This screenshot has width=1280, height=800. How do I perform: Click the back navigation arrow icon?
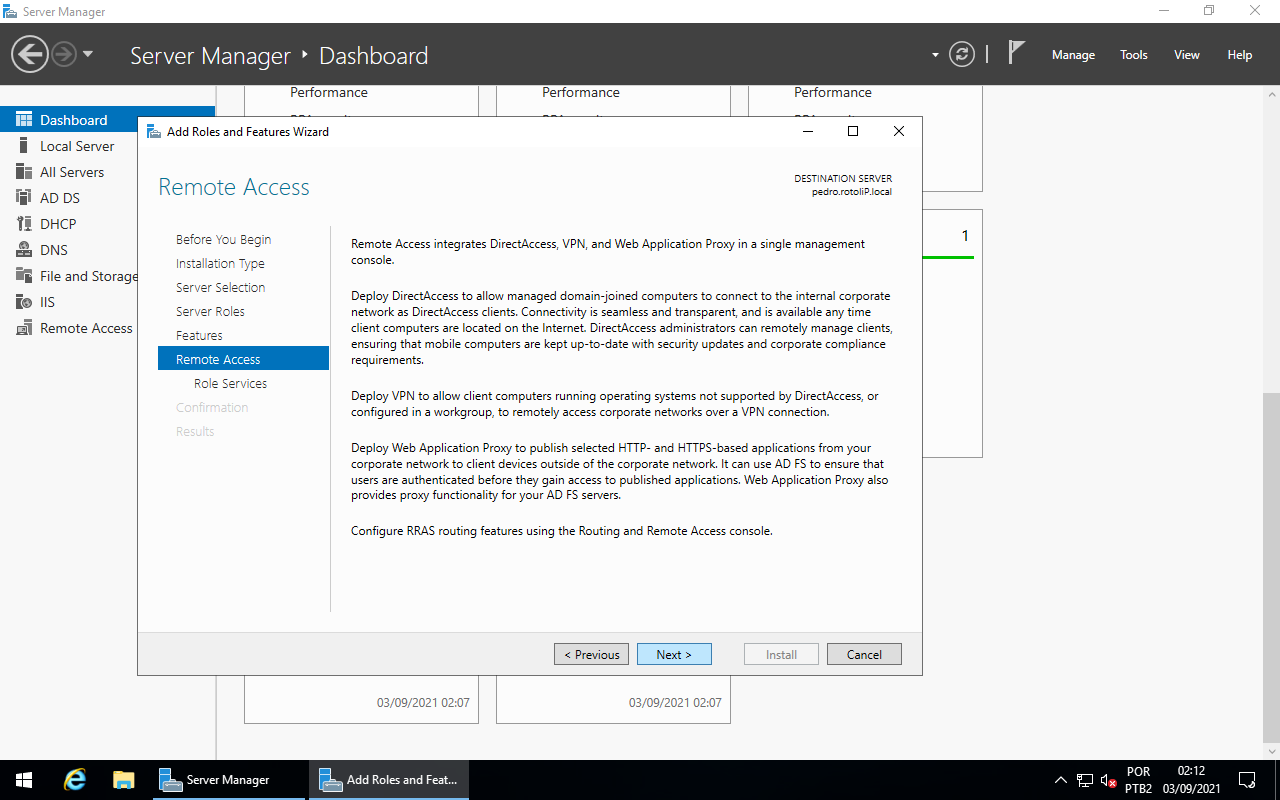tap(30, 54)
